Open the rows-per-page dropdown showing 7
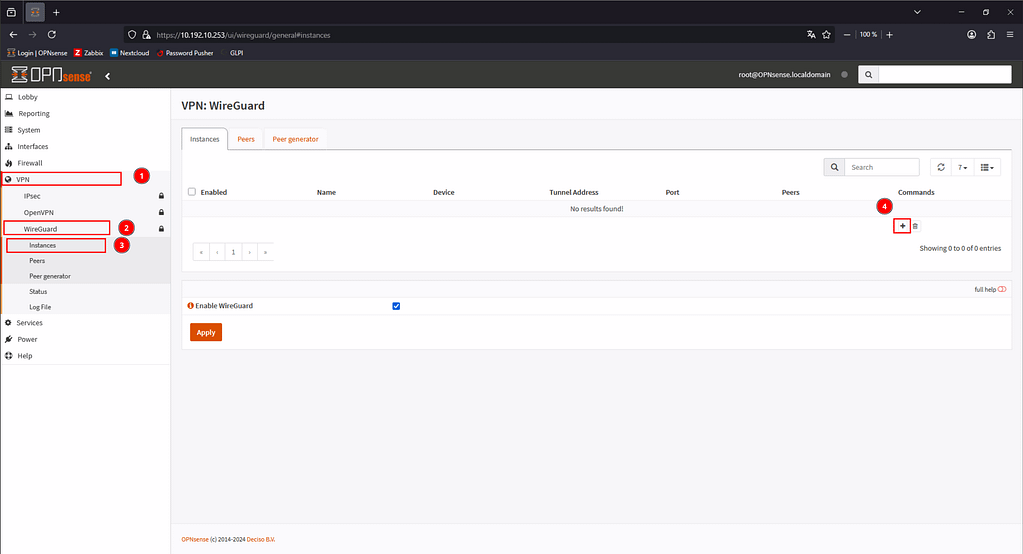This screenshot has height=554, width=1023. pyautogui.click(x=961, y=167)
